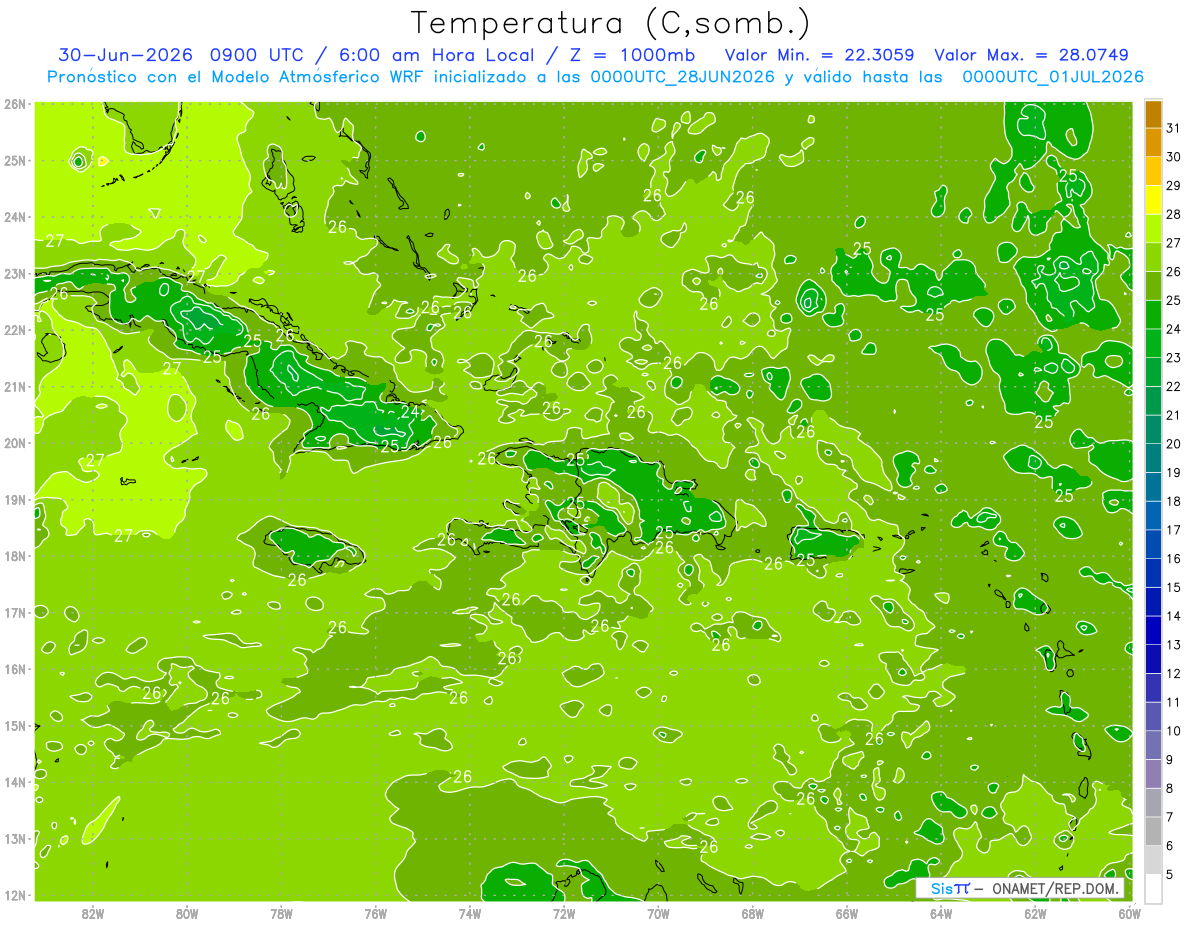Viewport: 1200px width, 927px height.
Task: Click the 14N latitude axis label
Action: (15, 782)
